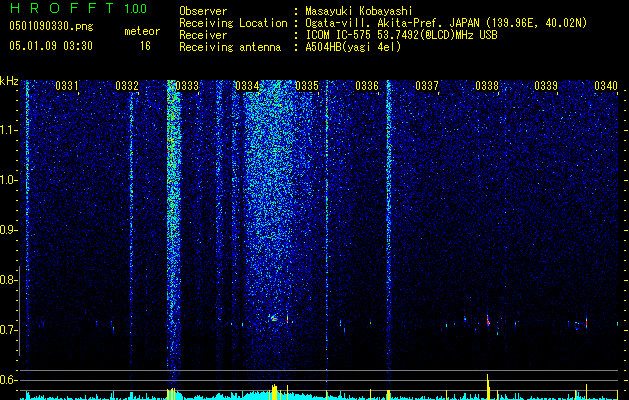
Task: Click the 0339 time marker
Action: click(546, 86)
